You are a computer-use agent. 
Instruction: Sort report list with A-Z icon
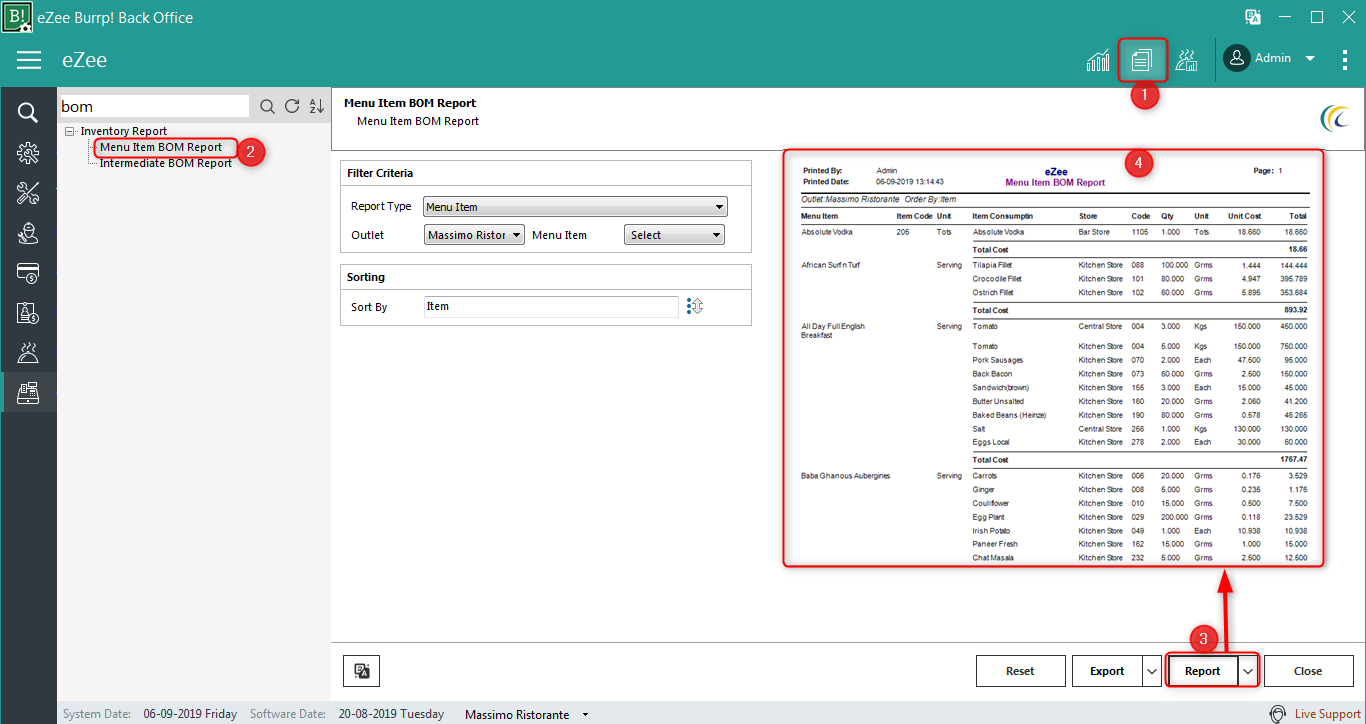click(x=317, y=107)
